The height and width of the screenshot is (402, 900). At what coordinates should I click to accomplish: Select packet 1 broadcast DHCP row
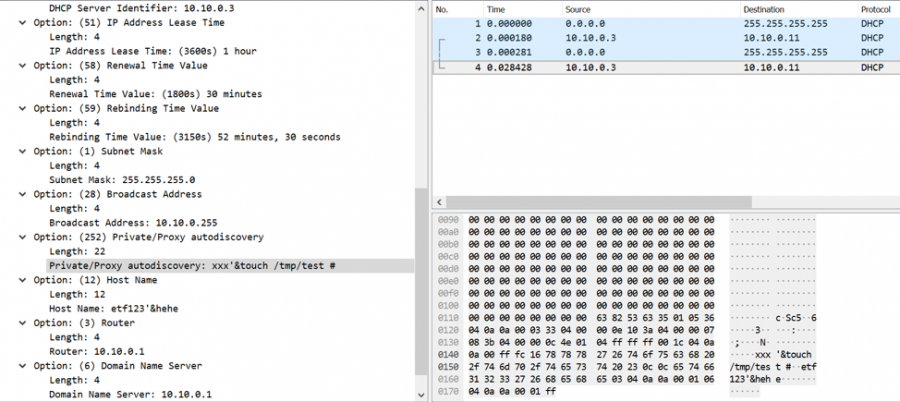600,22
